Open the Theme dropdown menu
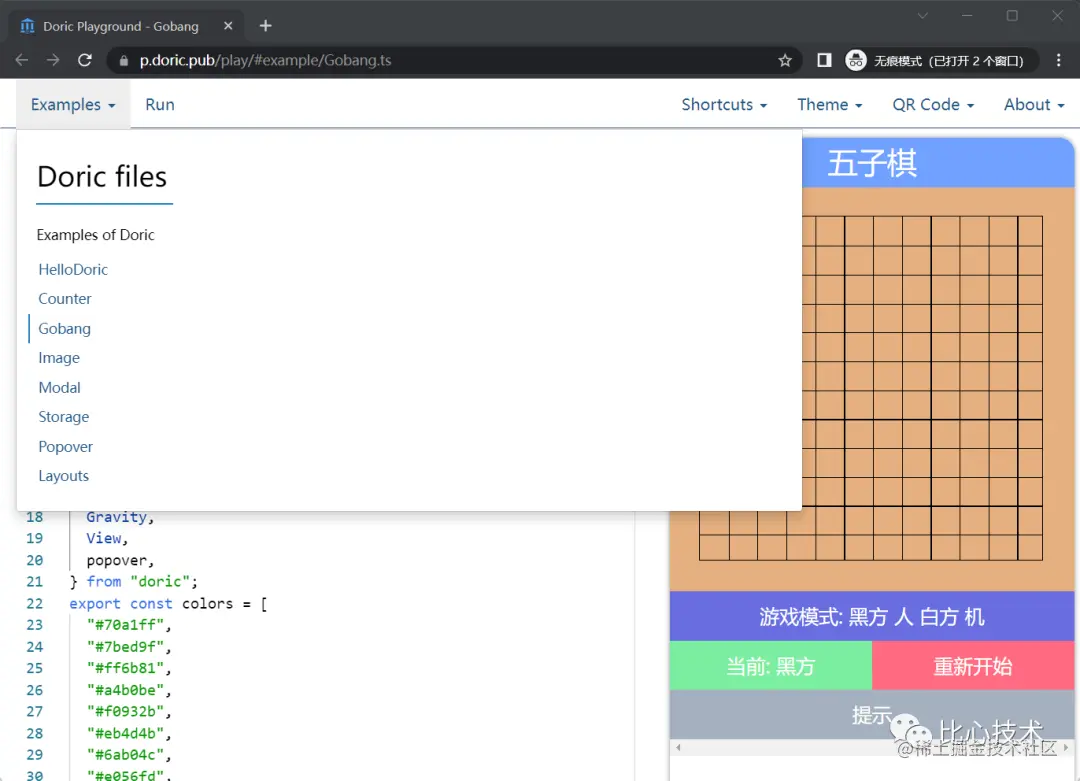The image size is (1080, 781). click(x=829, y=105)
